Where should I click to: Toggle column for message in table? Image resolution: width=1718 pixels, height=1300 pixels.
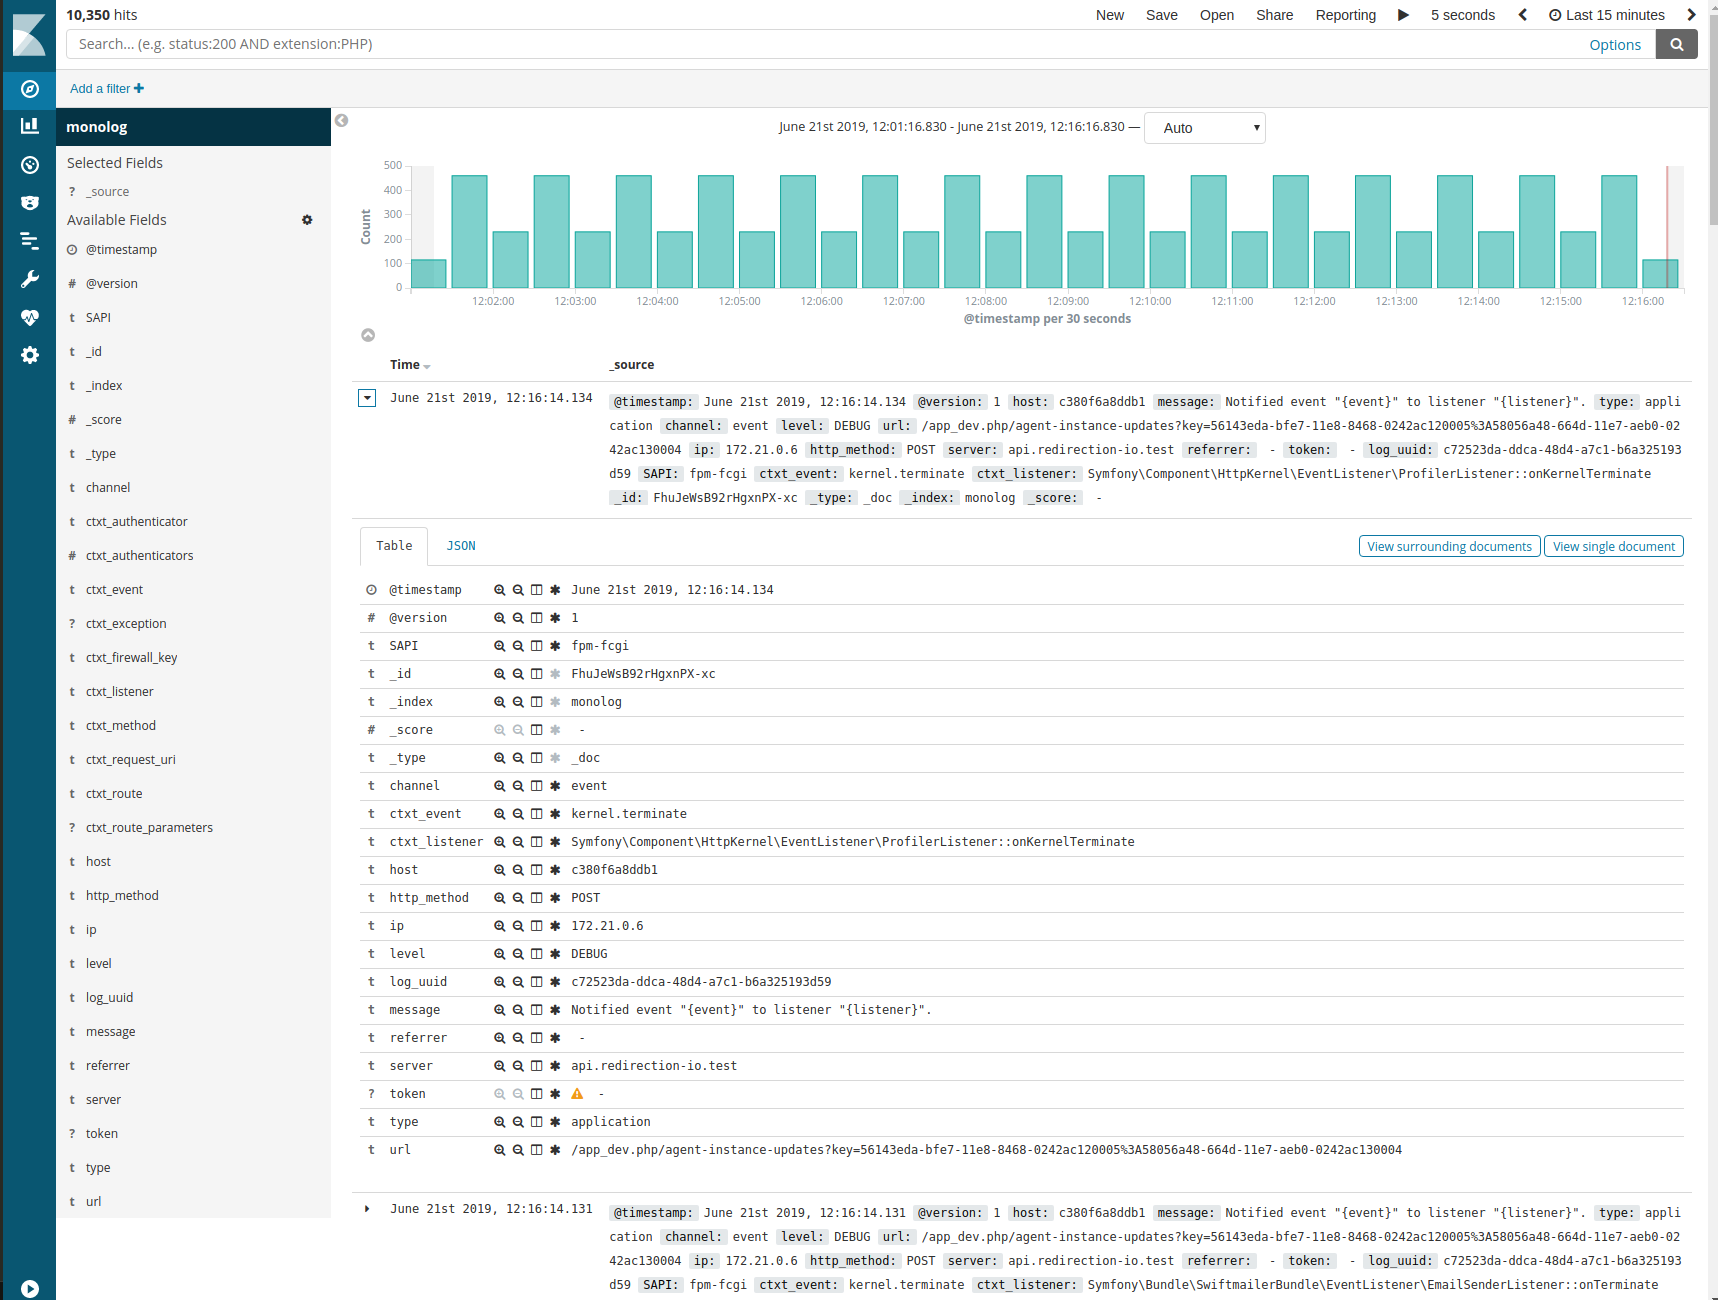[537, 1010]
